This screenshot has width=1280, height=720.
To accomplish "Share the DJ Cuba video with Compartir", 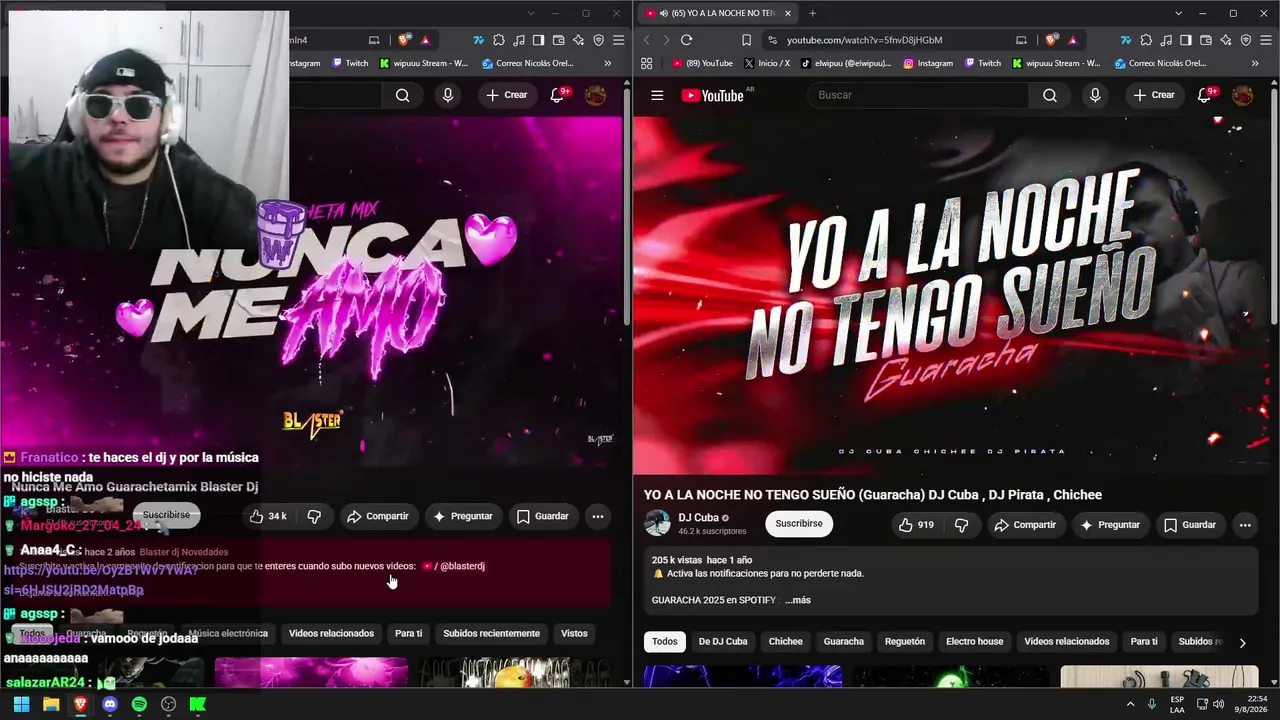I will [1026, 525].
